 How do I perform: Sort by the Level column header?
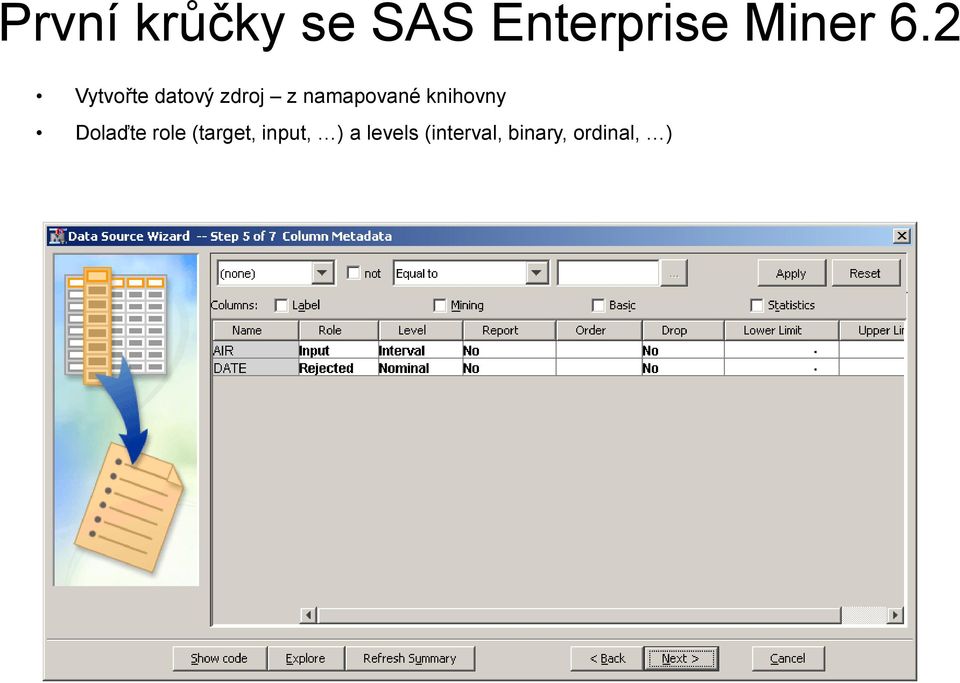(x=421, y=330)
